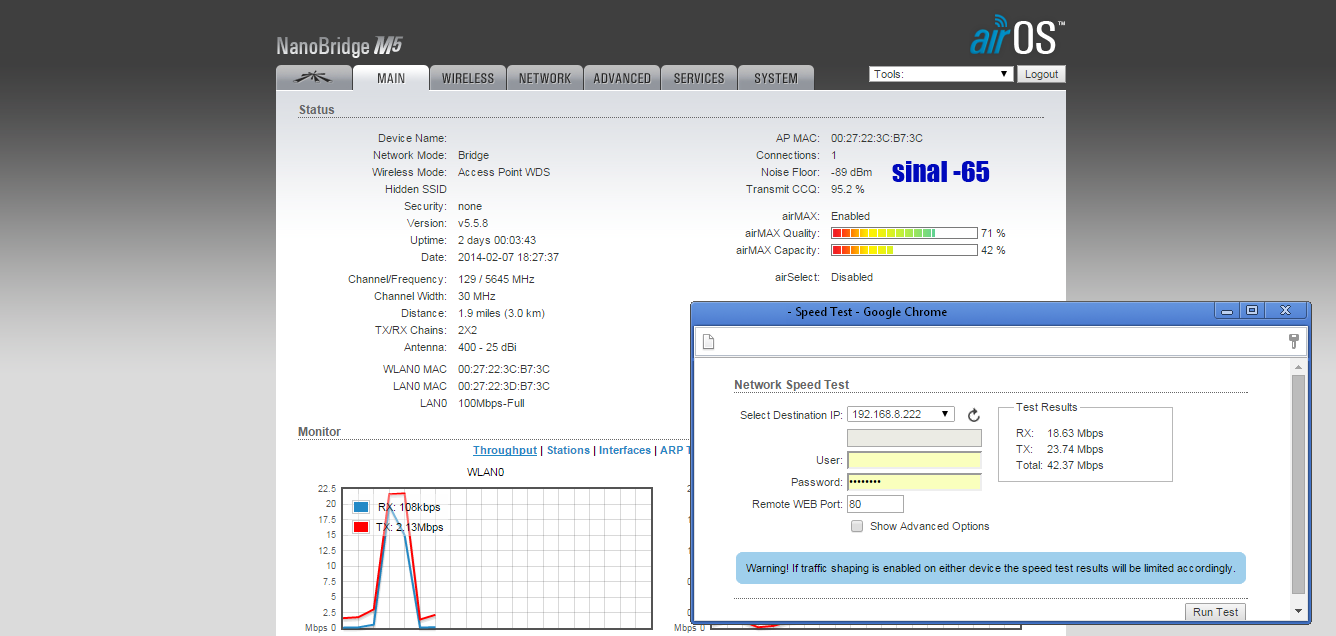Screen dimensions: 1336x636
Task: Click the red TX legend swatch
Action: pos(361,527)
